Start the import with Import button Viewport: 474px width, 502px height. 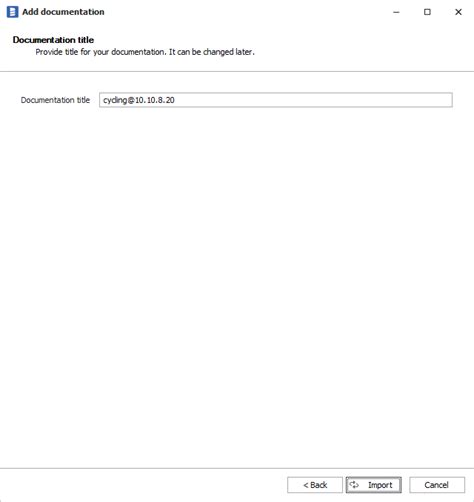click(373, 485)
